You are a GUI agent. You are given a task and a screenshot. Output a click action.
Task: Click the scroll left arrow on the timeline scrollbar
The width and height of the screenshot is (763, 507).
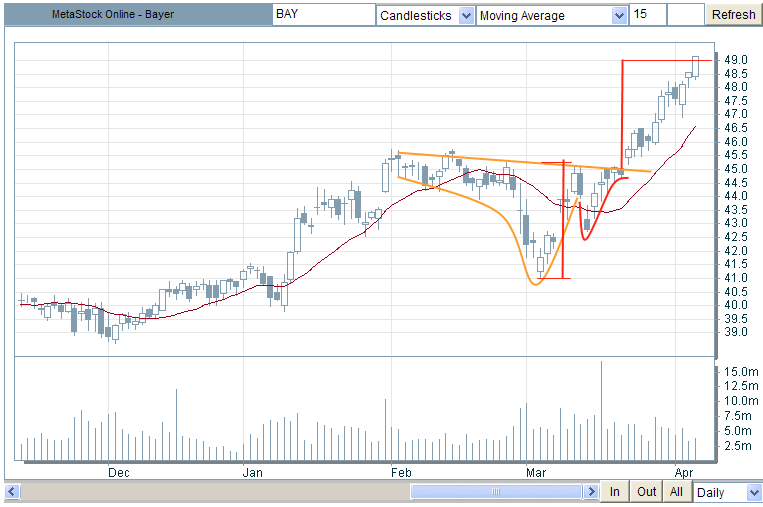tap(12, 491)
